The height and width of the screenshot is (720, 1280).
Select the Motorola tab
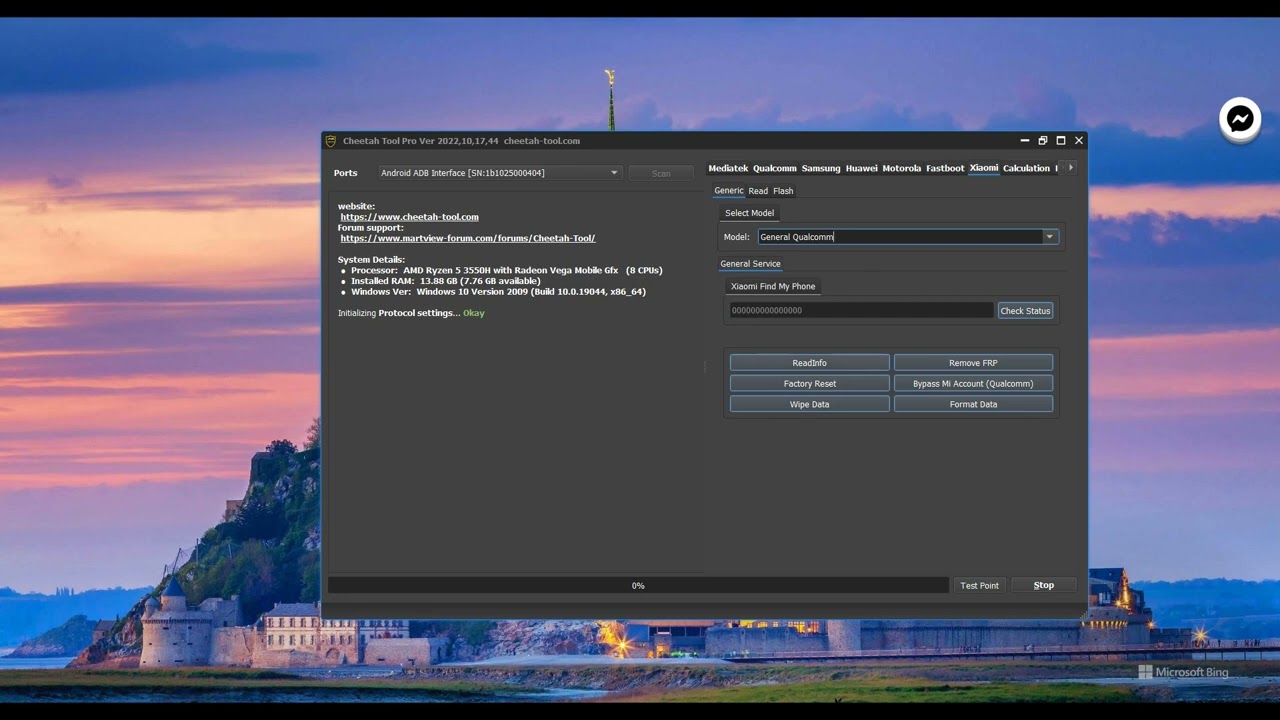click(x=901, y=168)
